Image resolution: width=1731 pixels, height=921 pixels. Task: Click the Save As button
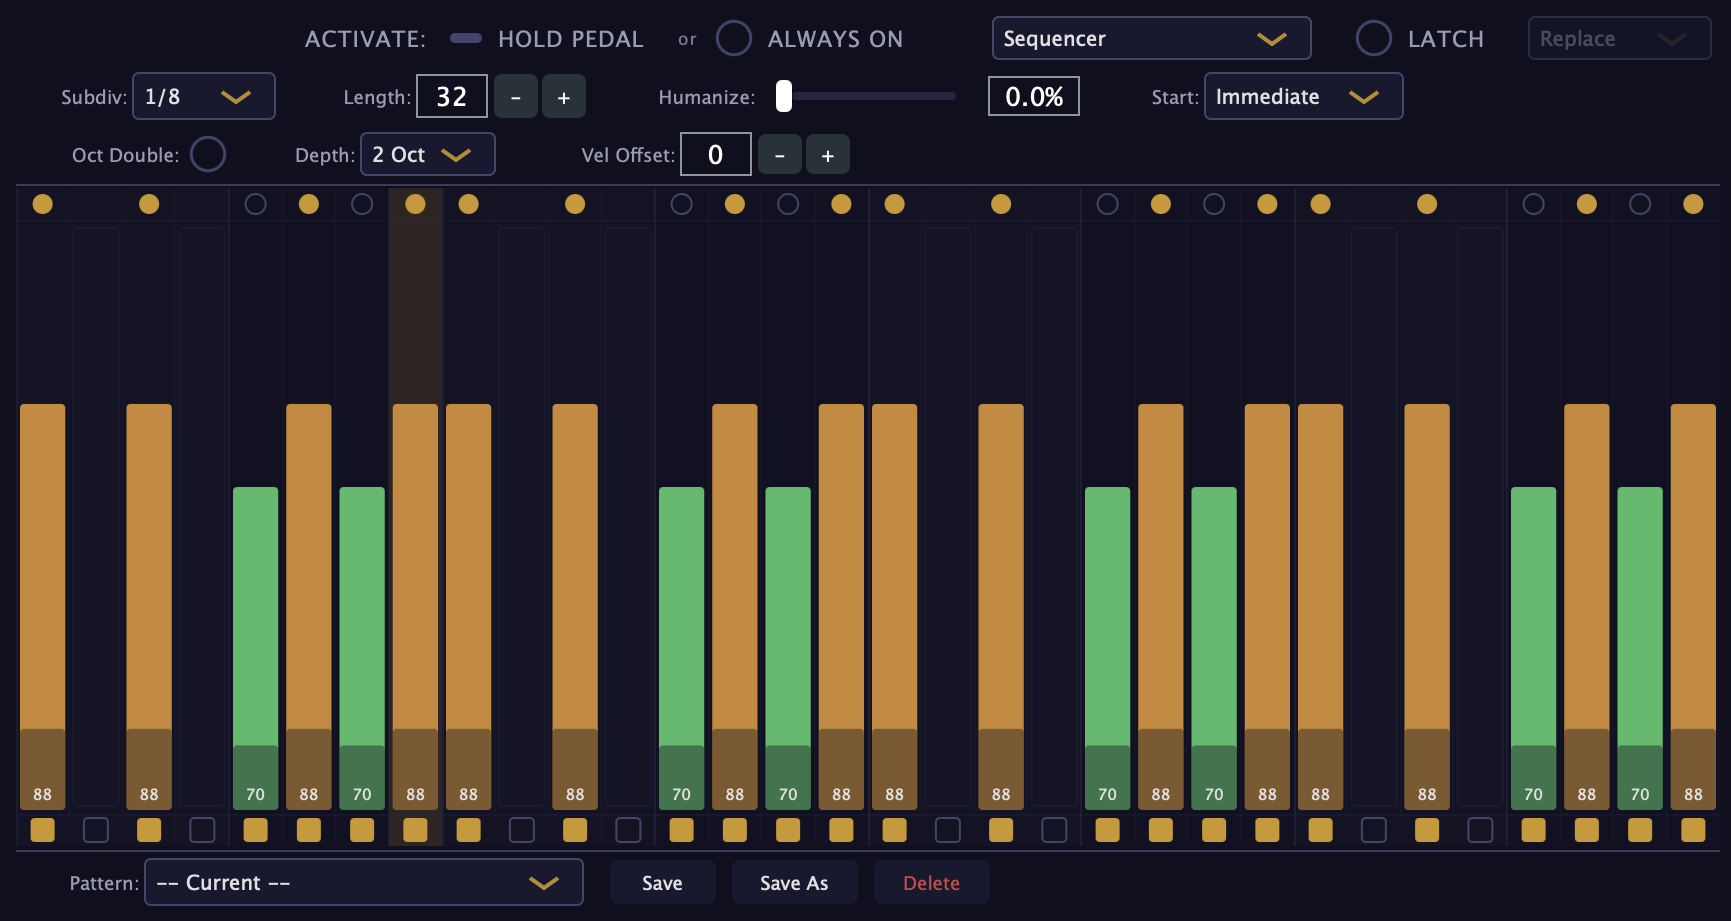[x=794, y=883]
